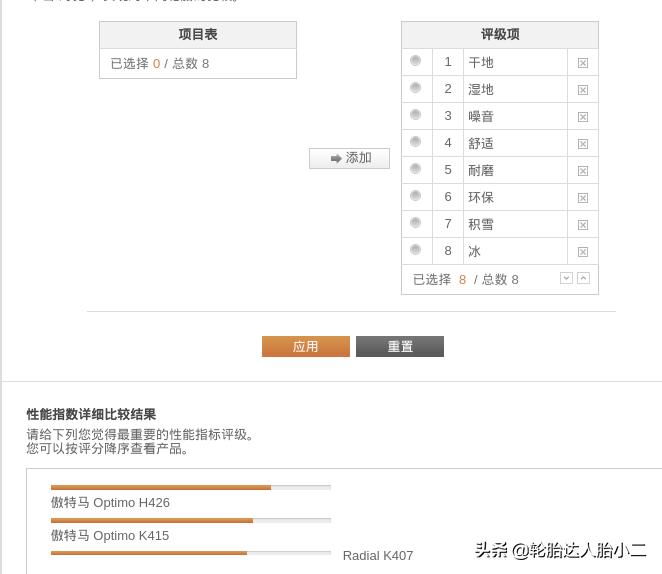Image resolution: width=662 pixels, height=574 pixels.
Task: Select the radio button for 环保
Action: click(x=415, y=196)
